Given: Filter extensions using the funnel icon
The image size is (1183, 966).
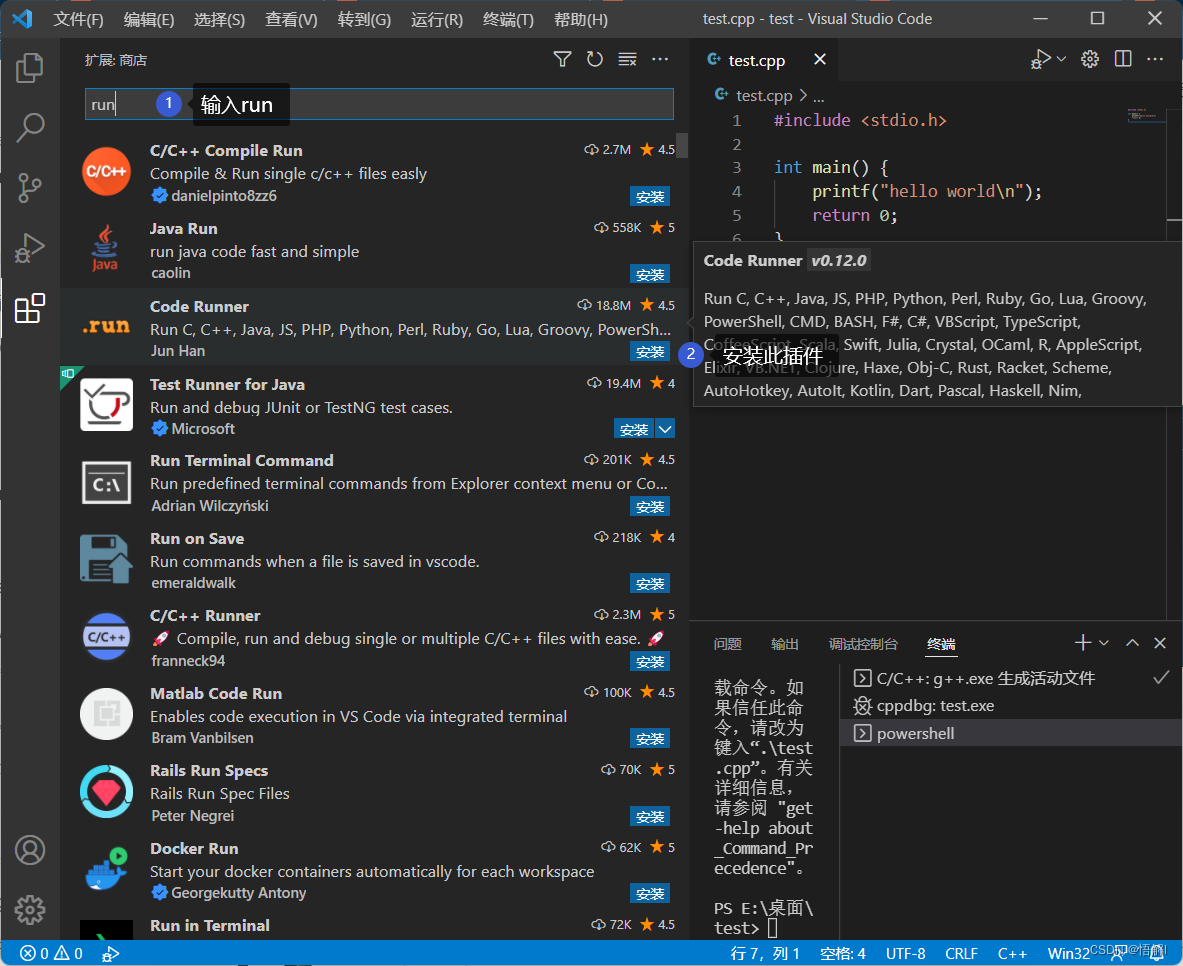Looking at the screenshot, I should (x=562, y=59).
